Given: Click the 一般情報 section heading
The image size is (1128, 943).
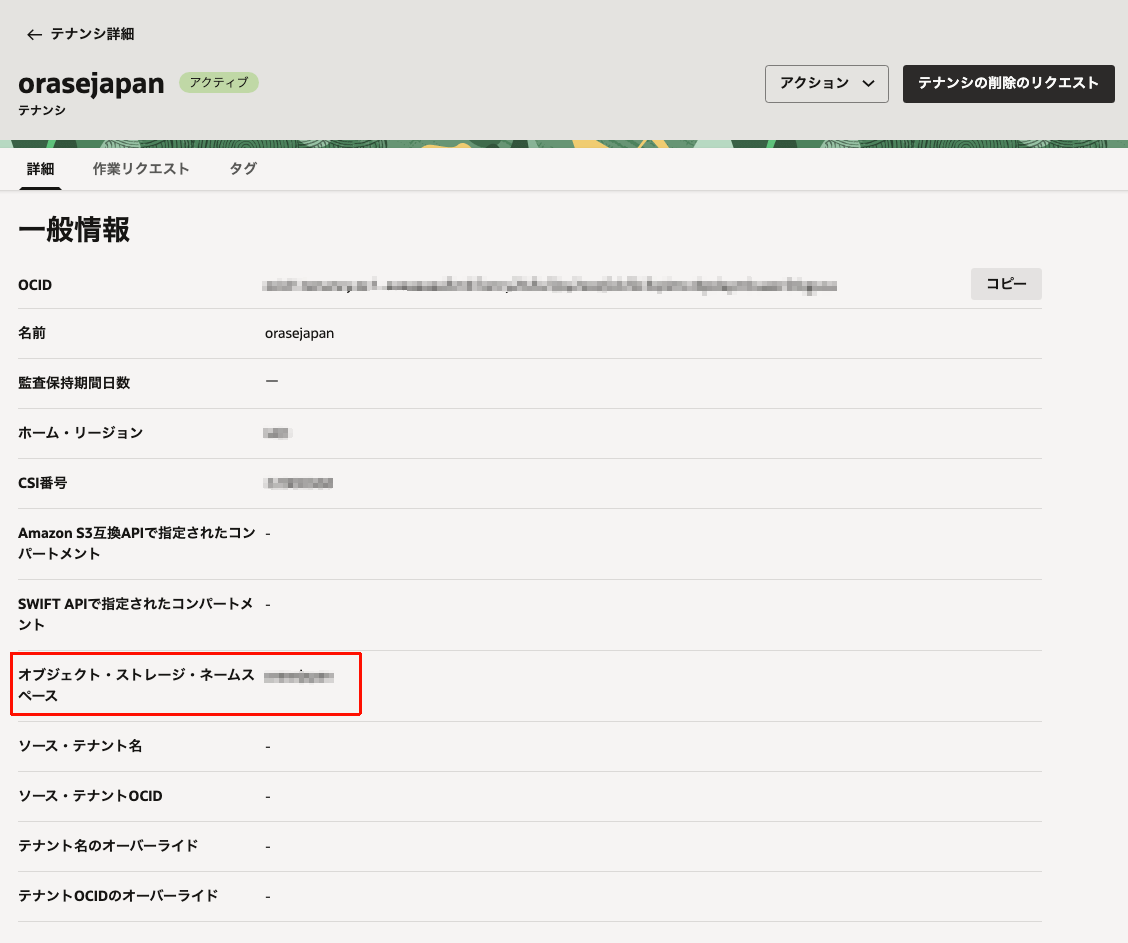Looking at the screenshot, I should coord(74,230).
